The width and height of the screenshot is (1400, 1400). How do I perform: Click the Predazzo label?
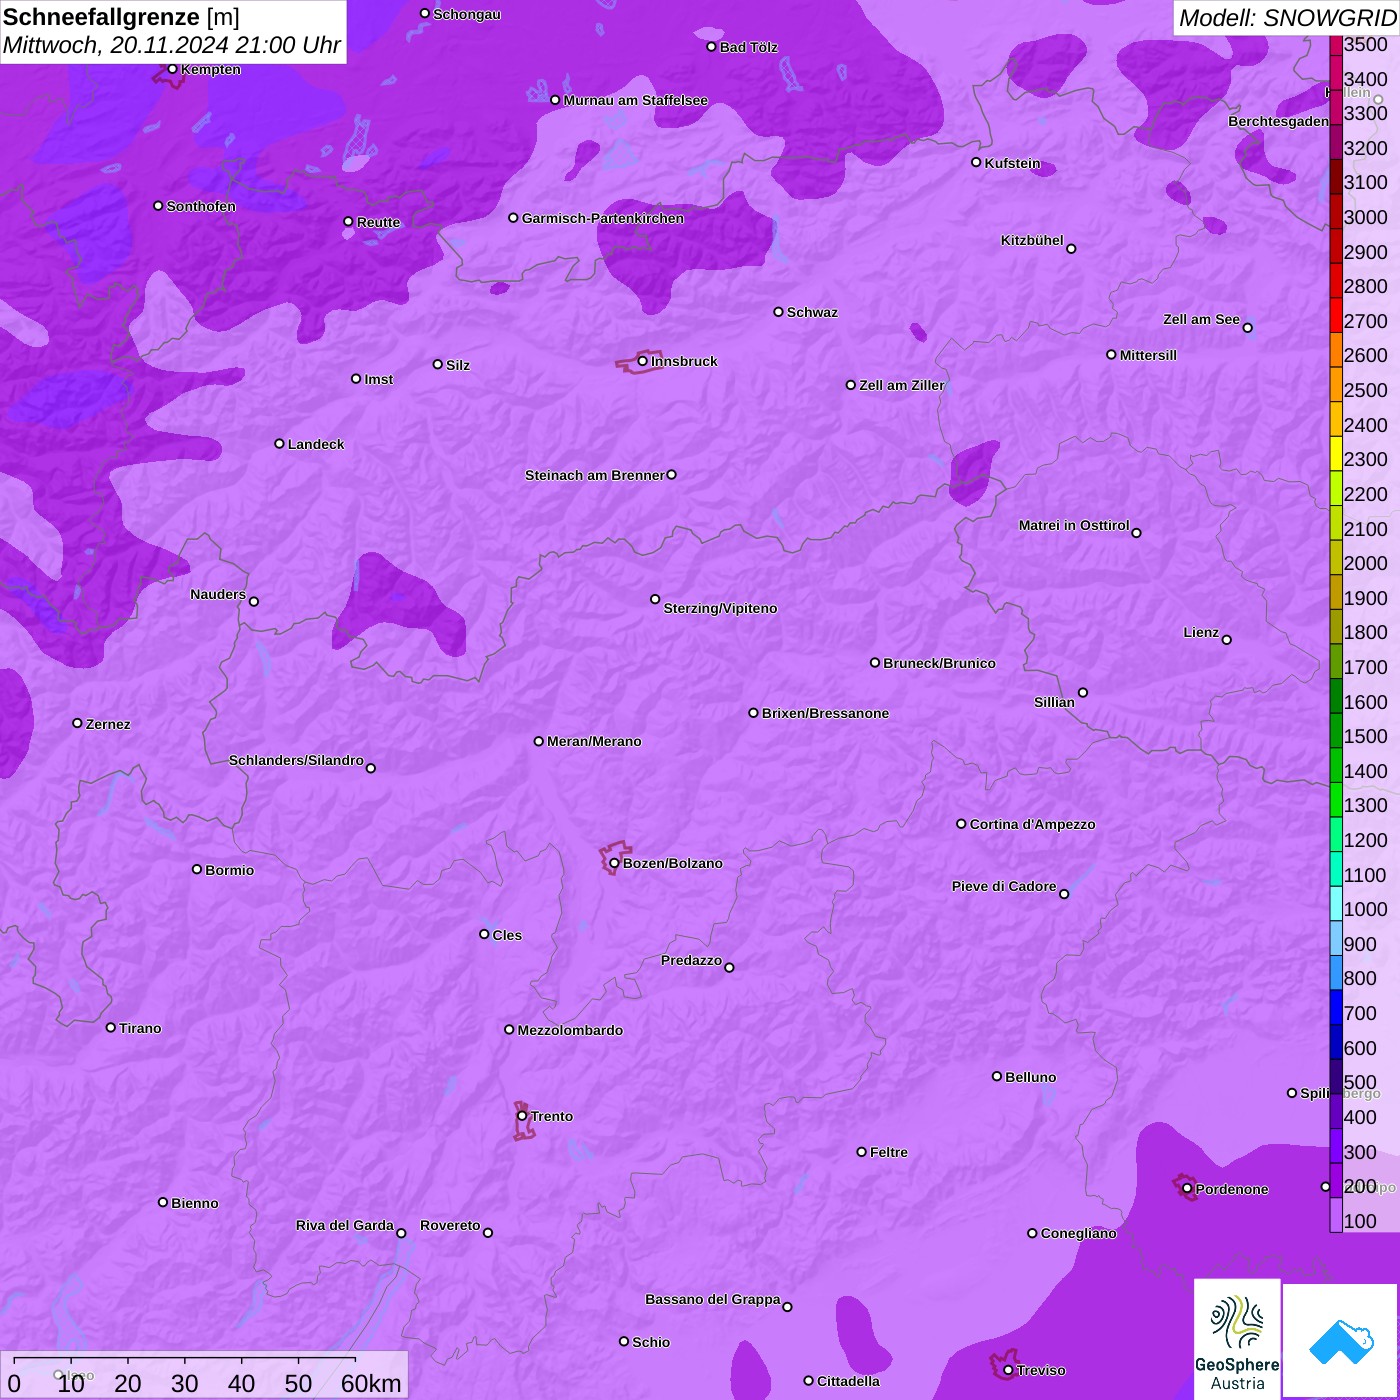coord(691,960)
